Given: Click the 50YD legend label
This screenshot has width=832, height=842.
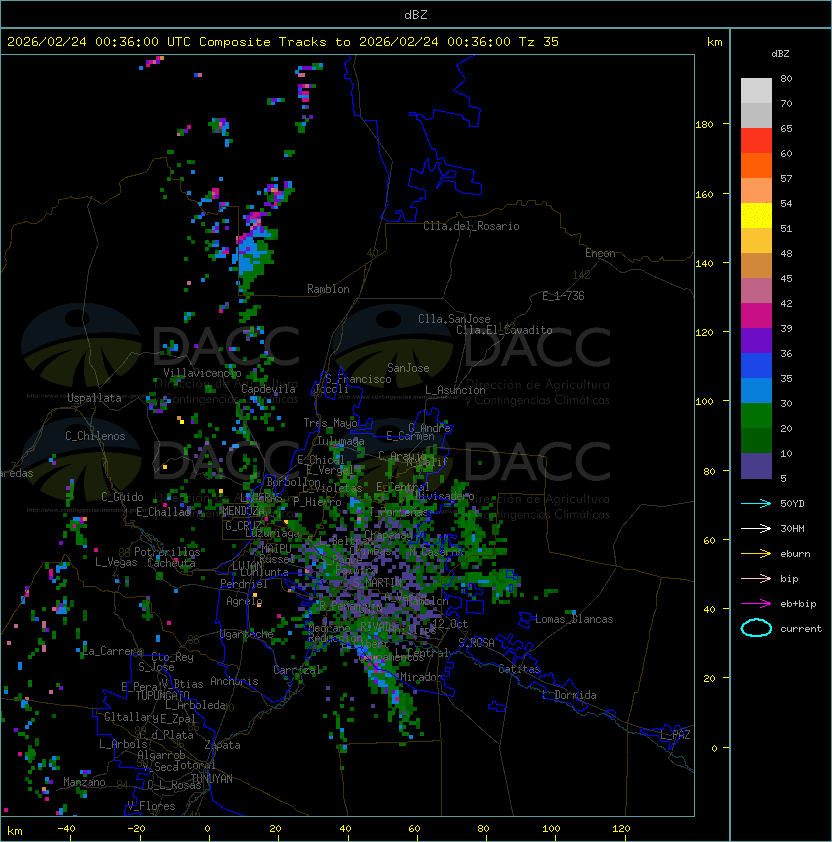Looking at the screenshot, I should coord(792,504).
